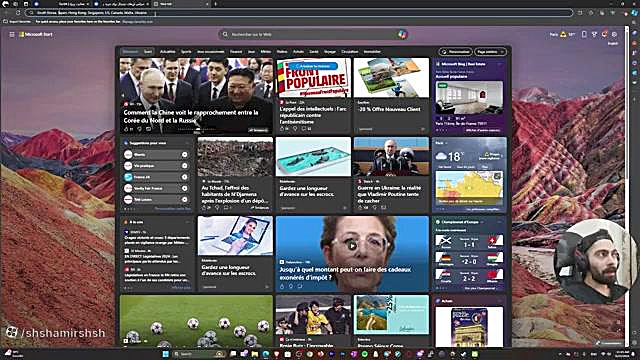Like the 'cadeaux exonérés d'impôt' video article

(282, 286)
